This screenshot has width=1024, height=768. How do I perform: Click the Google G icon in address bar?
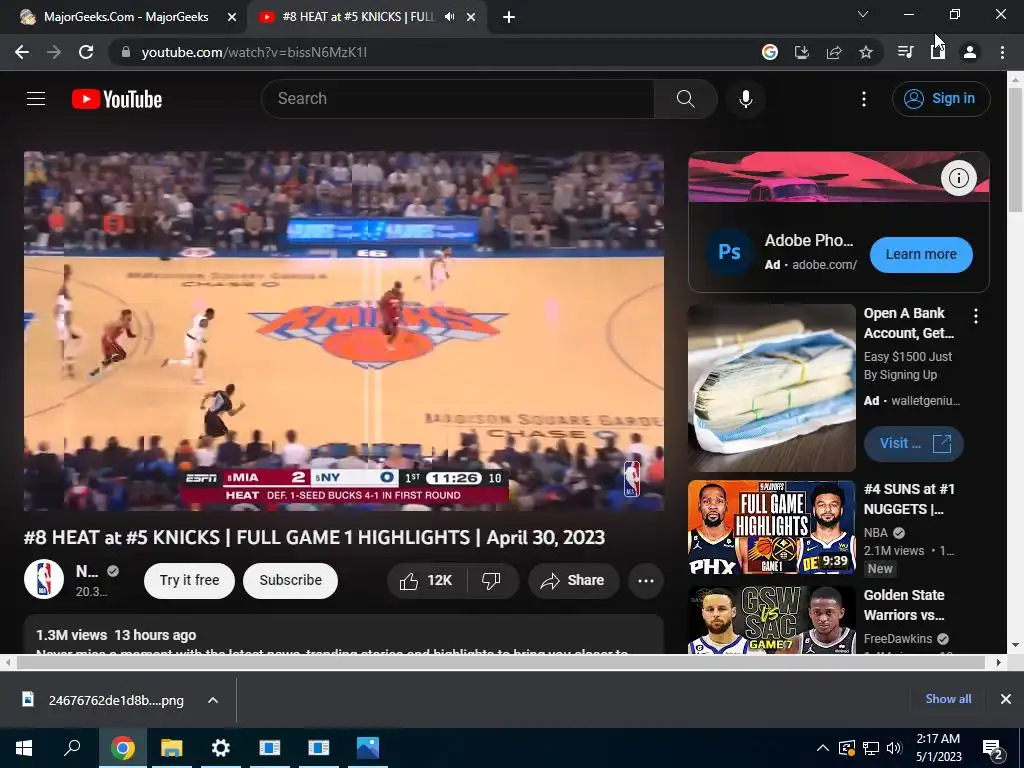tap(770, 52)
